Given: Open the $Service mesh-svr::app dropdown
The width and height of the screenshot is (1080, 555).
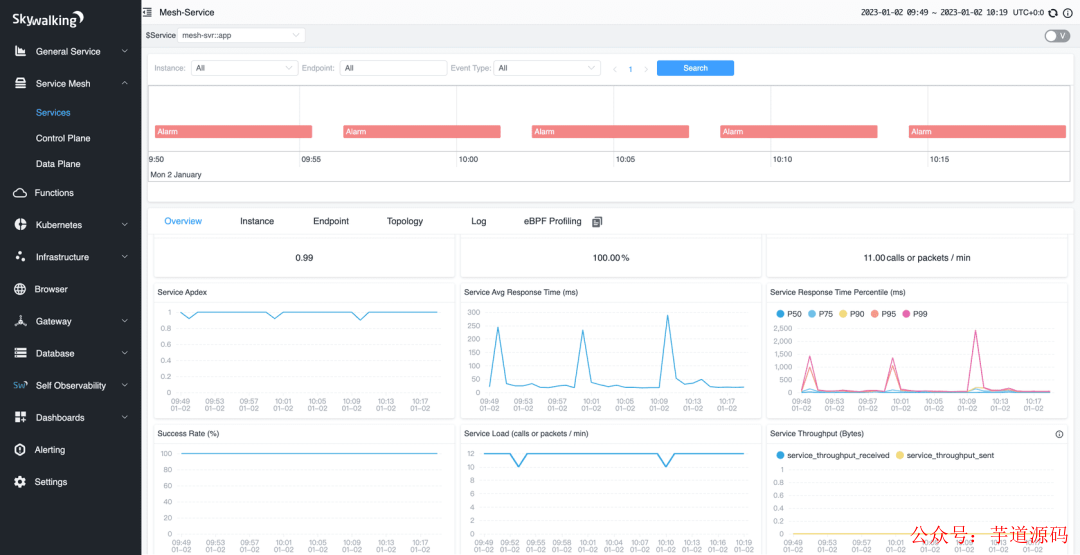Looking at the screenshot, I should tap(241, 35).
